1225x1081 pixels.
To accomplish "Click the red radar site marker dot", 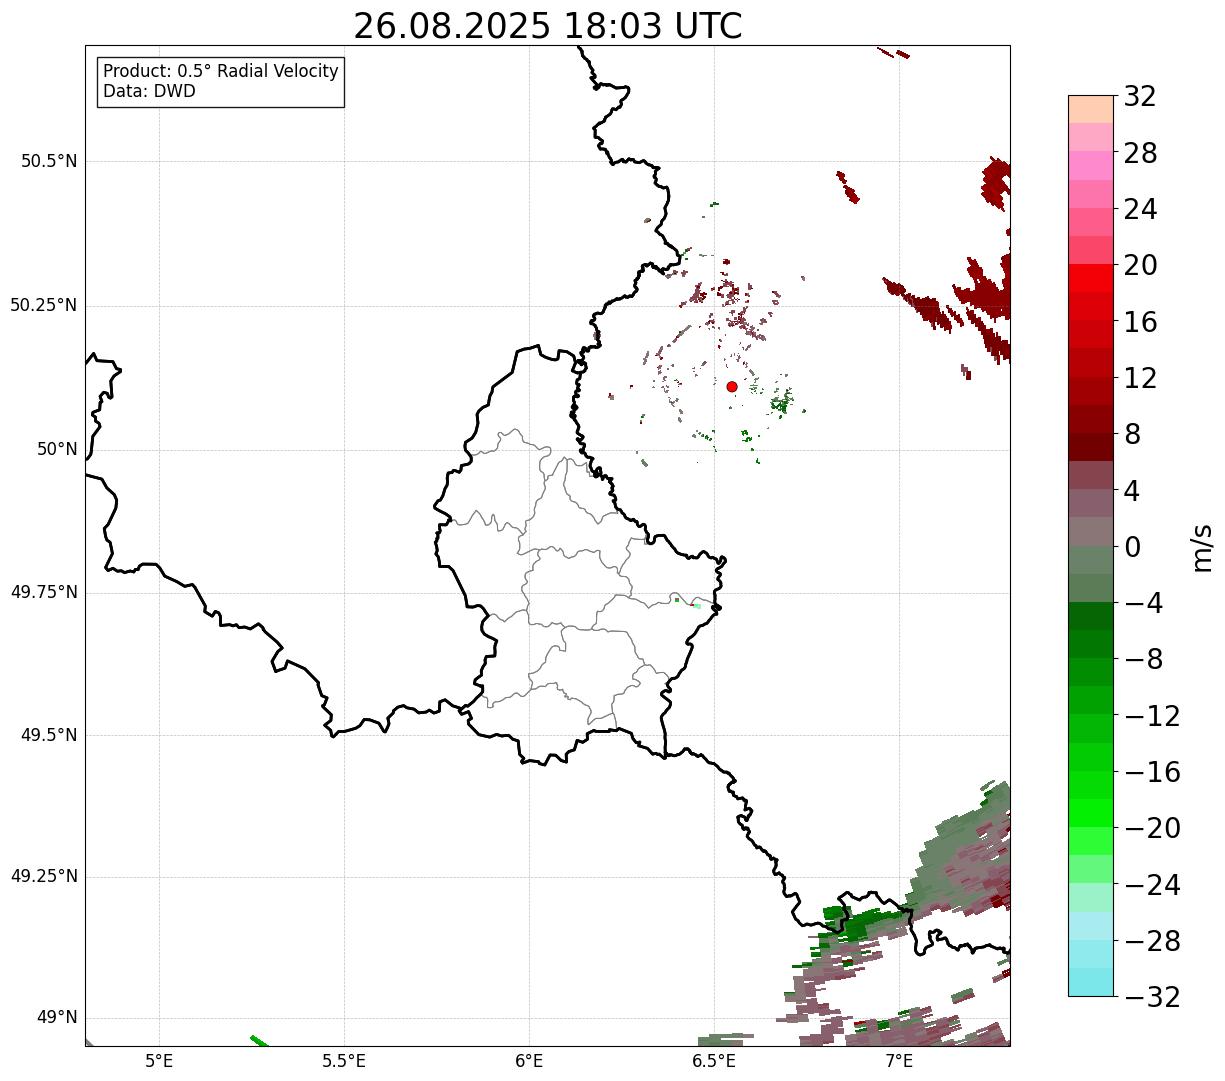I will [732, 386].
